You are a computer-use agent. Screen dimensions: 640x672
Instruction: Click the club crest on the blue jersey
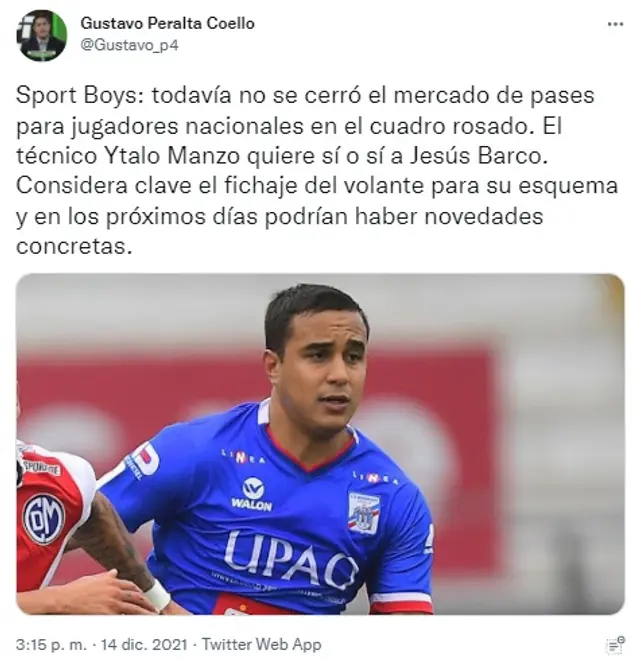364,512
